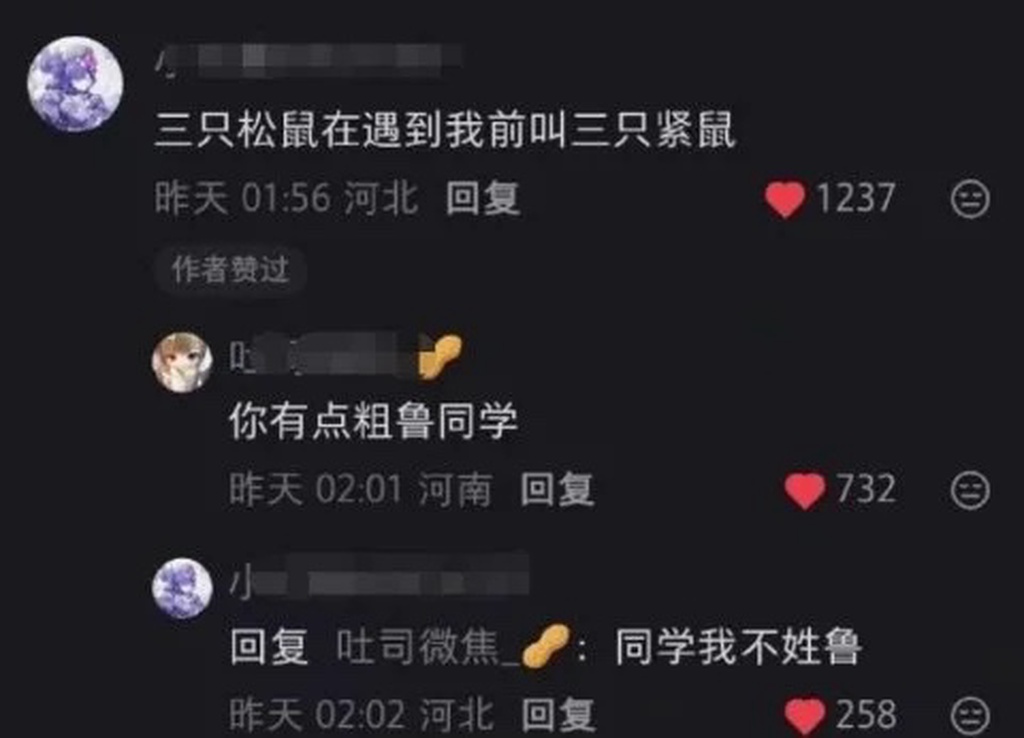Like the reply with 258 likes
1024x738 pixels.
coord(805,716)
